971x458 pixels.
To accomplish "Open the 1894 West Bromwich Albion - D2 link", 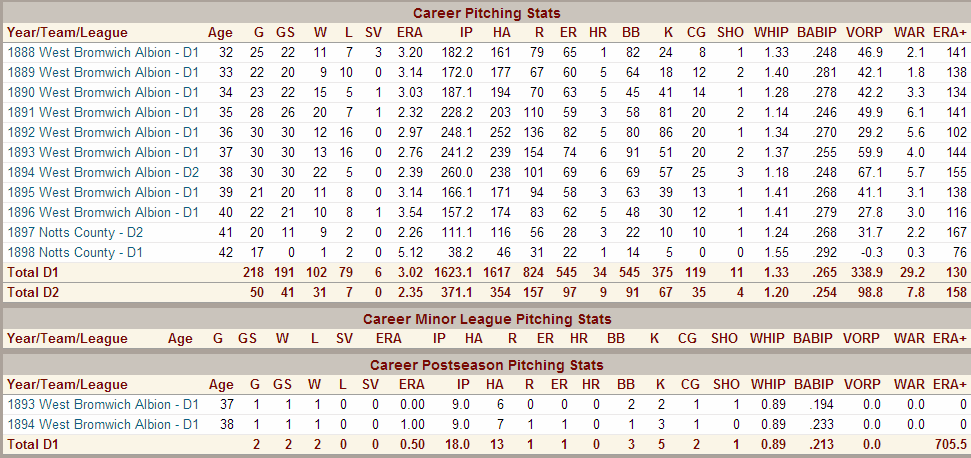I will tap(102, 172).
